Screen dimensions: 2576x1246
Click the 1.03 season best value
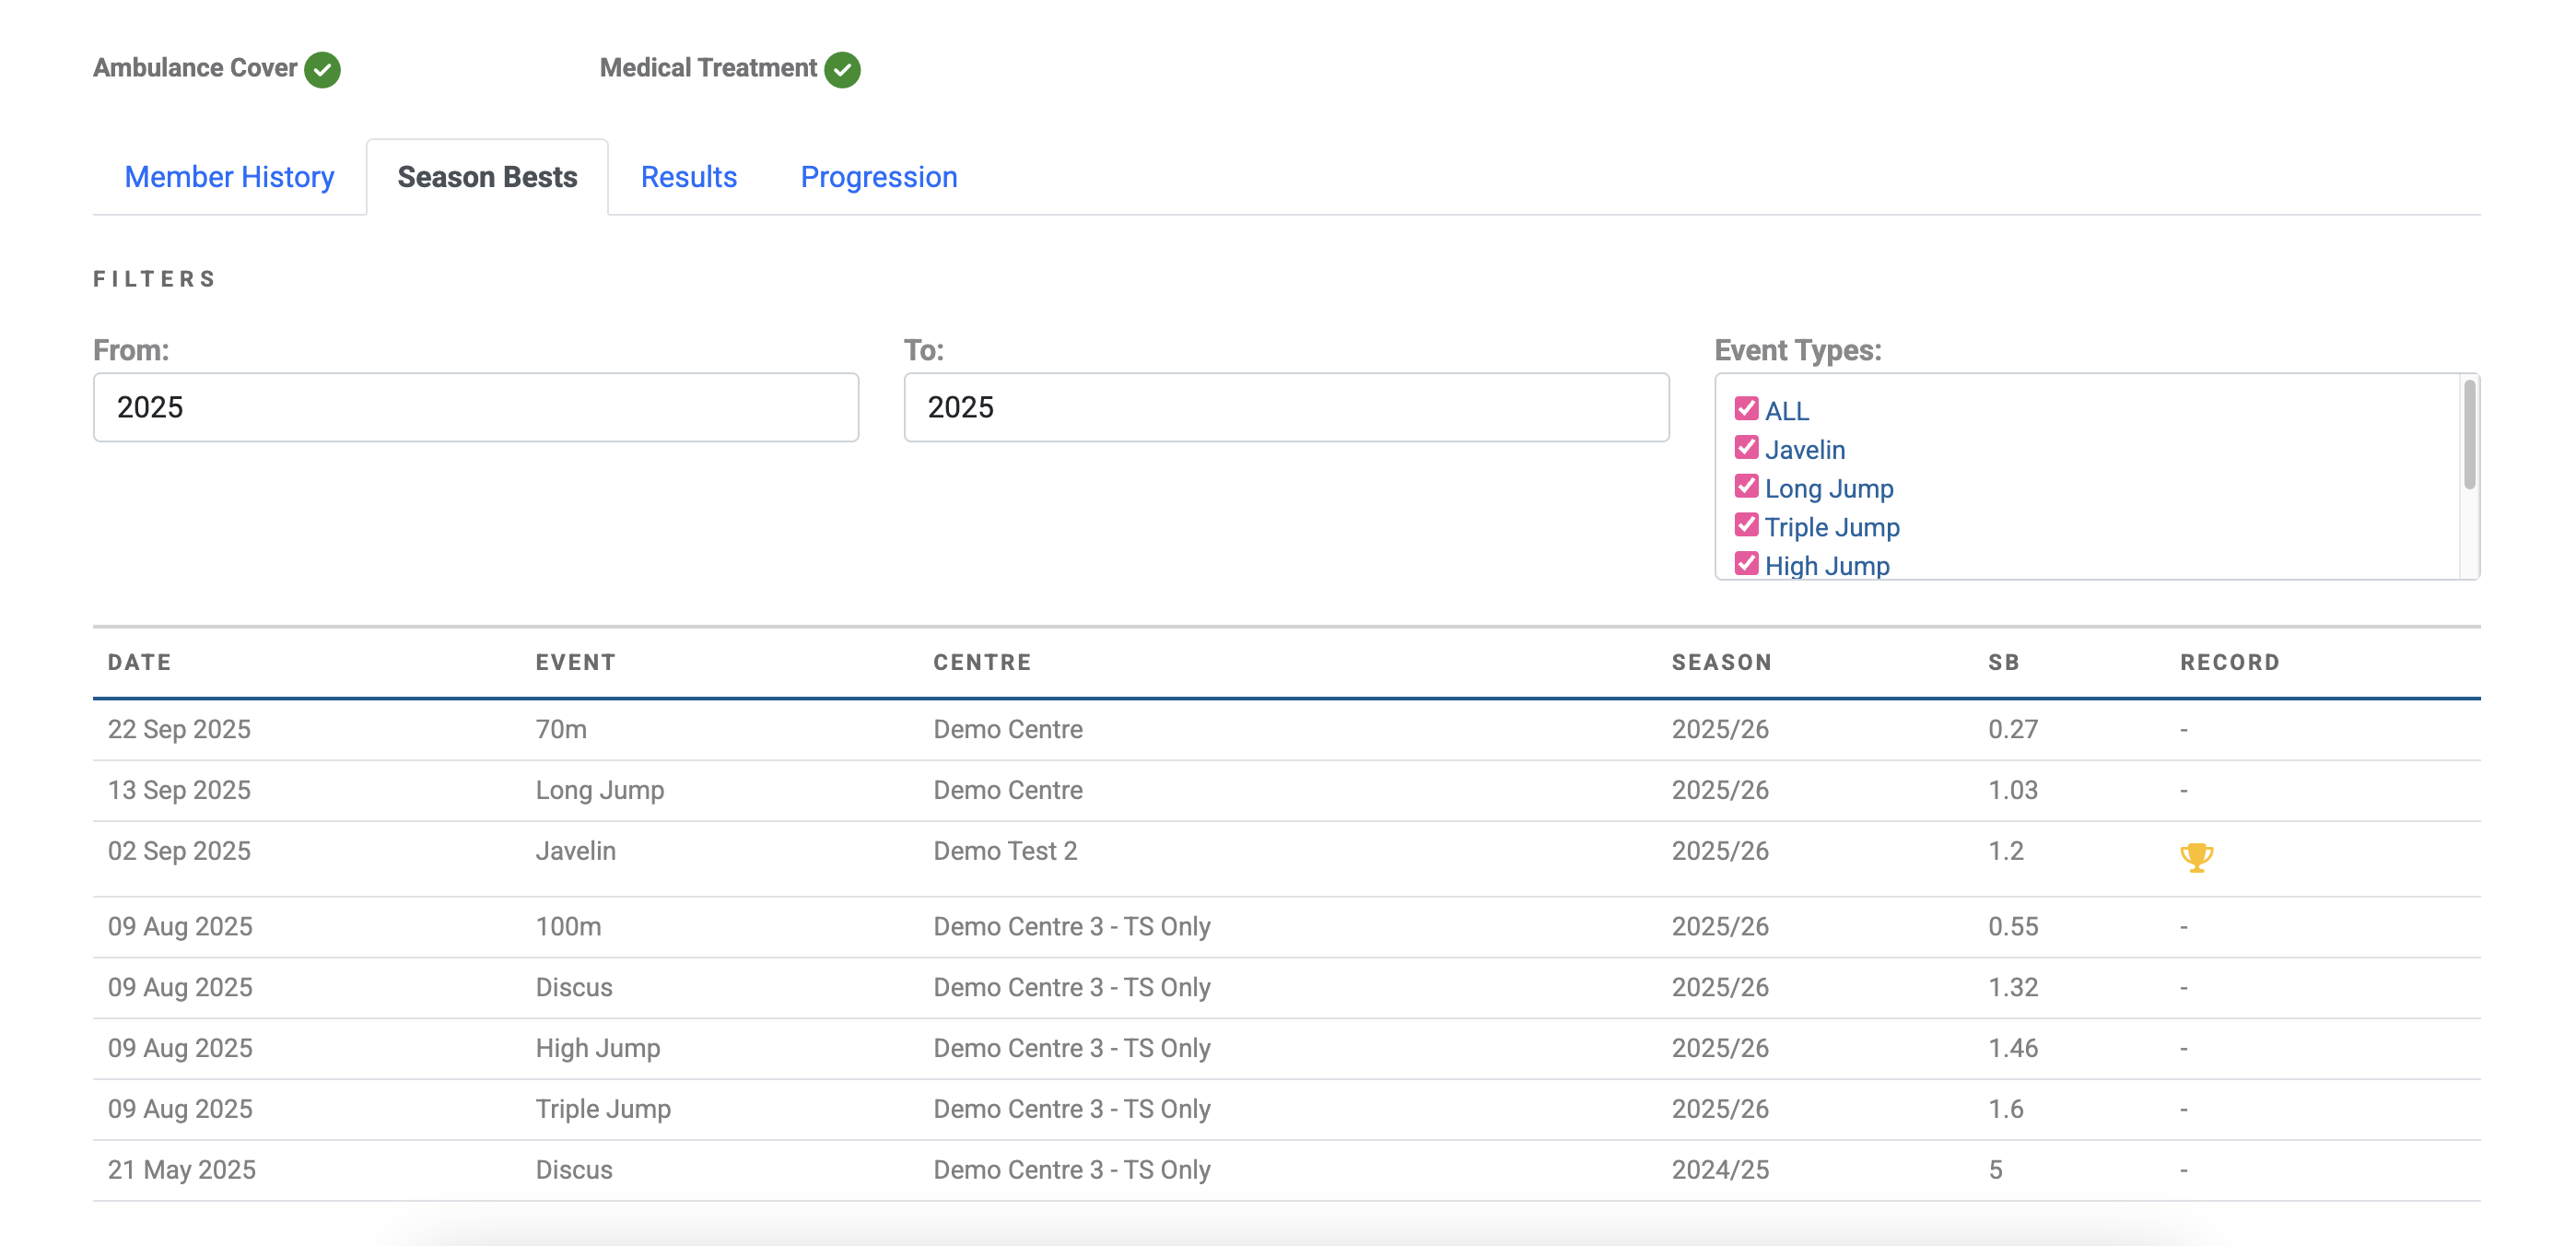2013,790
